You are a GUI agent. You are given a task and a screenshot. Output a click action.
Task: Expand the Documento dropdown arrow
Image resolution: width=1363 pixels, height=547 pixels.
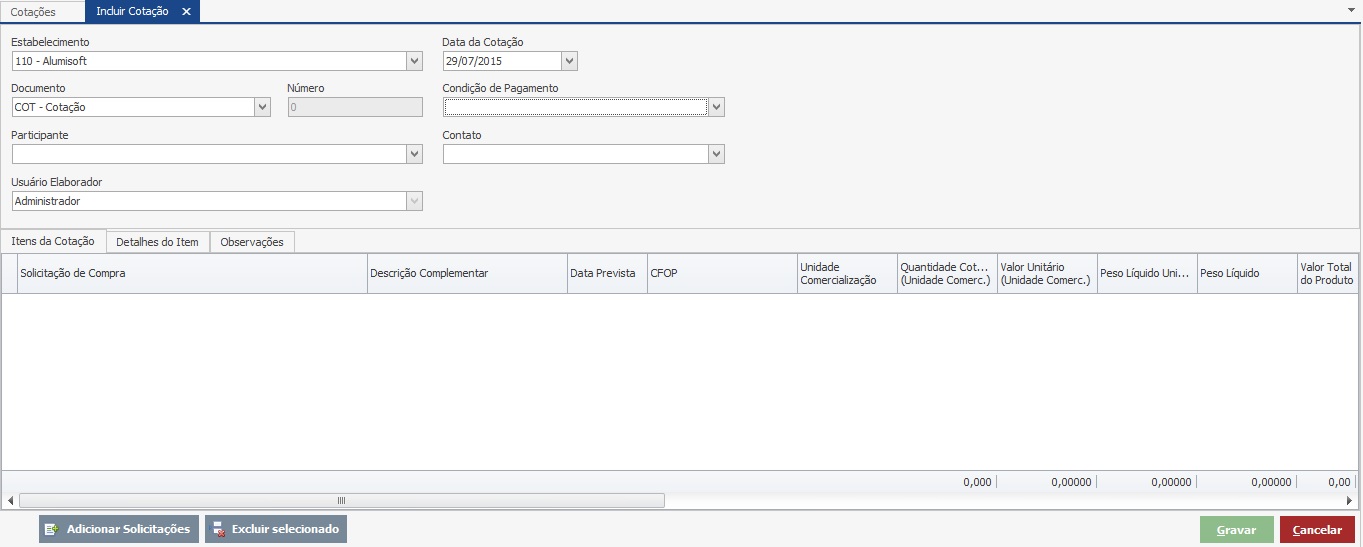263,107
